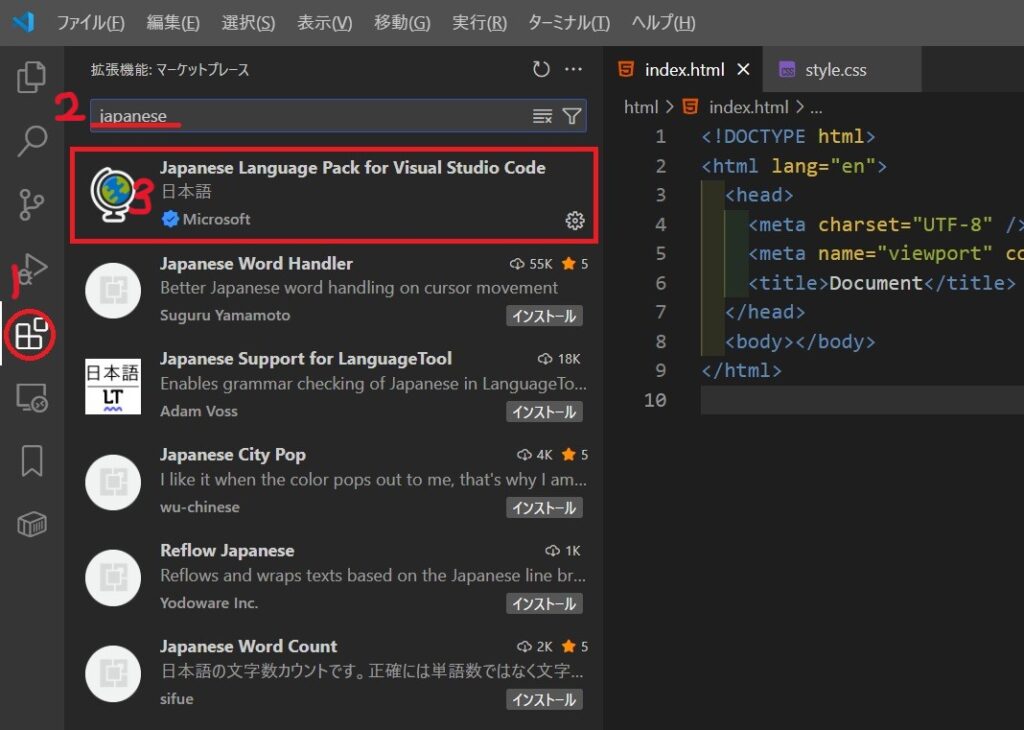1024x730 pixels.
Task: Click publisher name Suguru Yamamoto
Action: point(225,315)
